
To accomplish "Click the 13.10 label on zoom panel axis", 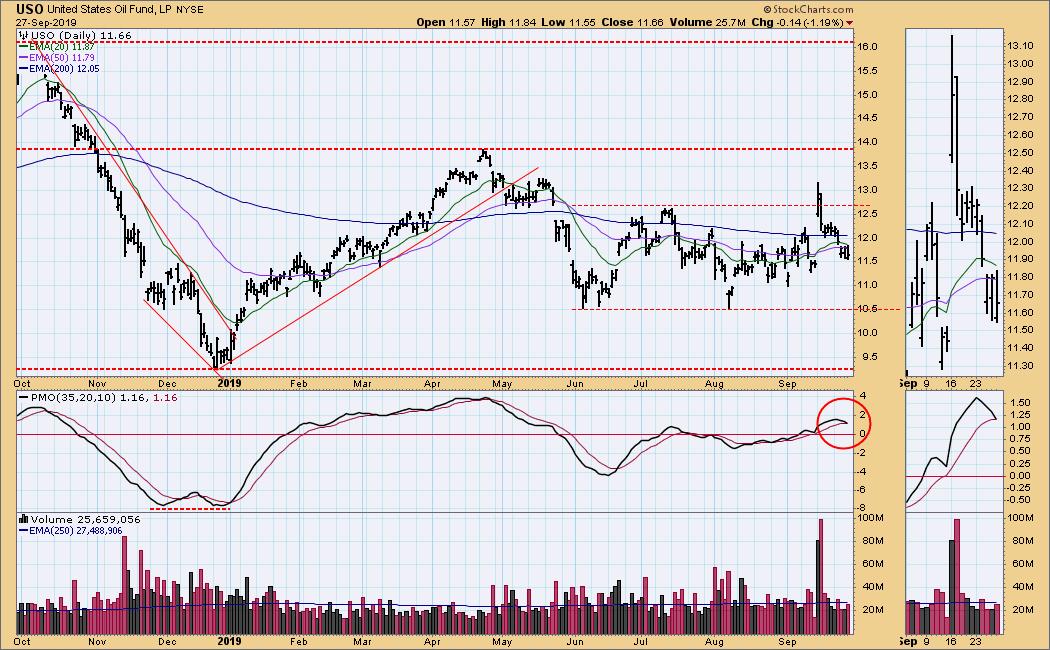I will pyautogui.click(x=1021, y=46).
